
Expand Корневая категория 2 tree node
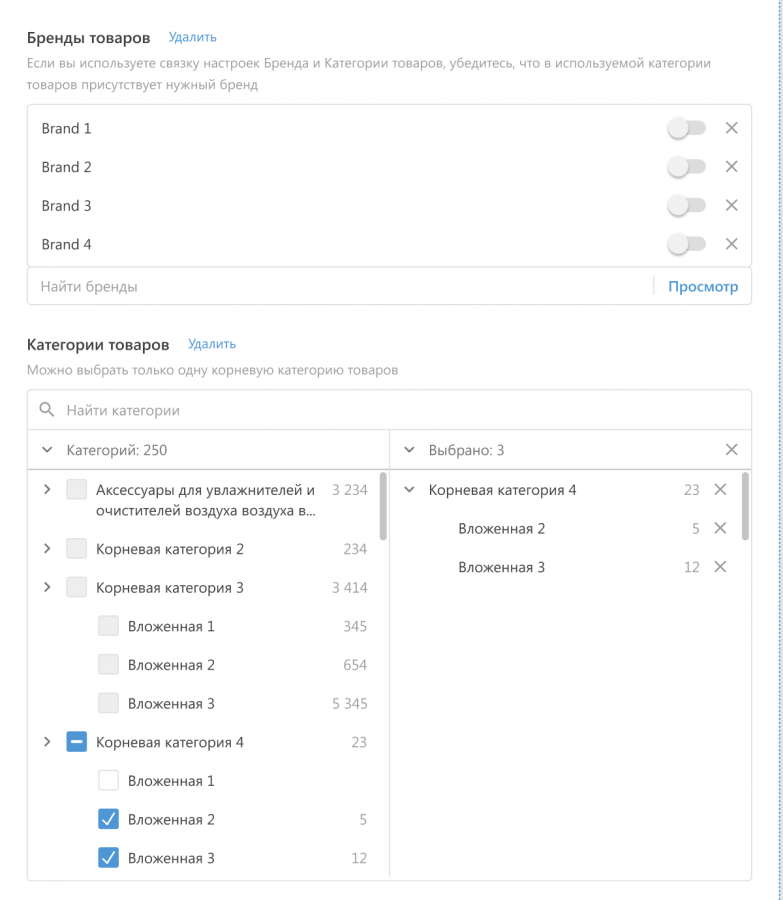47,549
